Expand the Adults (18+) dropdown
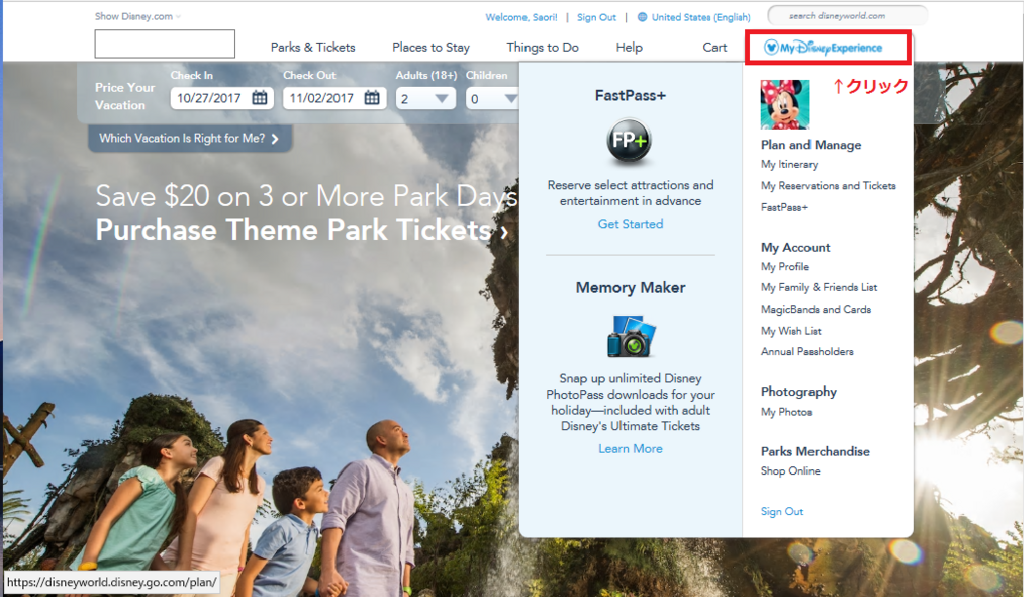Image resolution: width=1024 pixels, height=597 pixels. tap(426, 99)
